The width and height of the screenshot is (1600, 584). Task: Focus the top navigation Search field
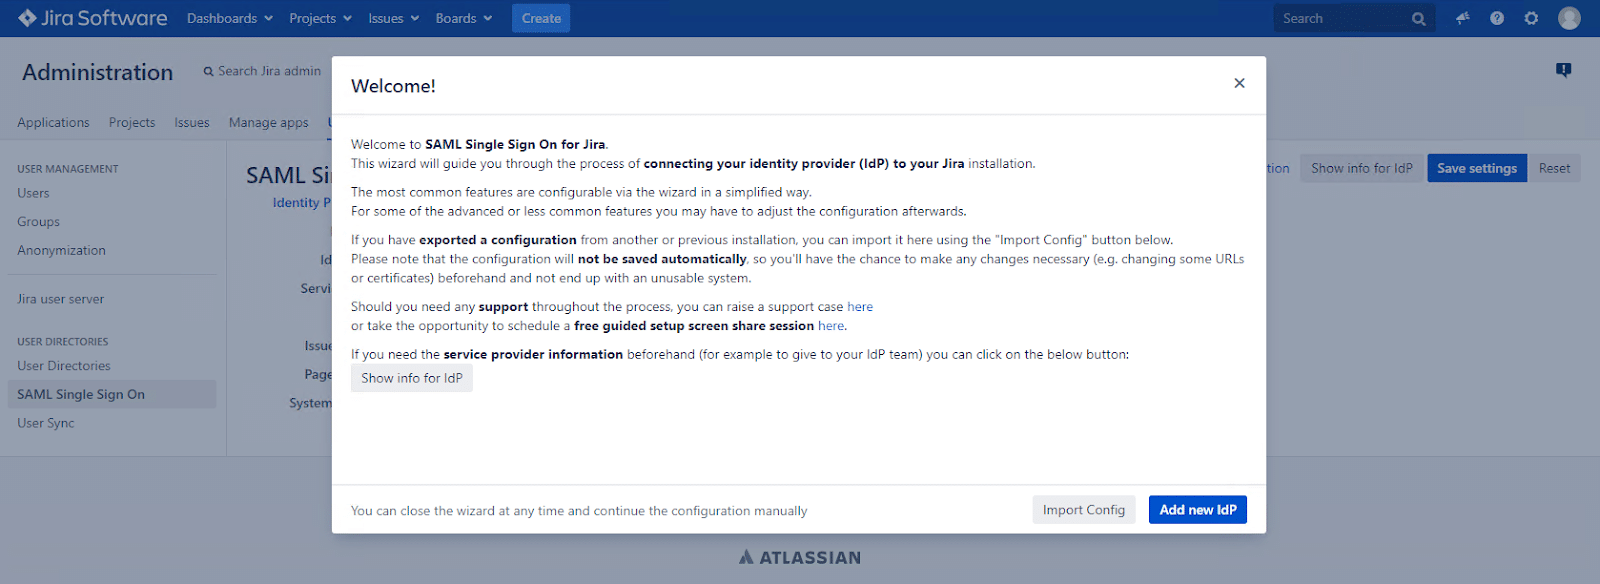click(1340, 18)
